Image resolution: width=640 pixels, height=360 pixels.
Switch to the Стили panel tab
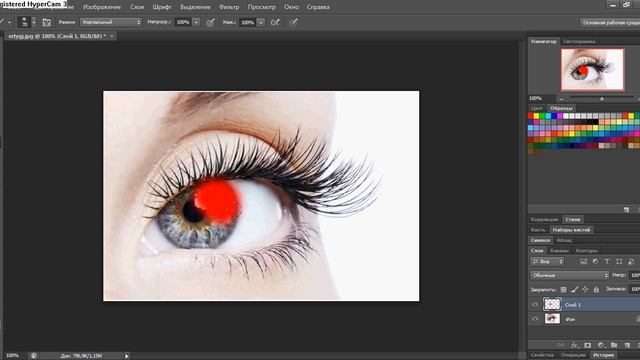[x=573, y=220]
